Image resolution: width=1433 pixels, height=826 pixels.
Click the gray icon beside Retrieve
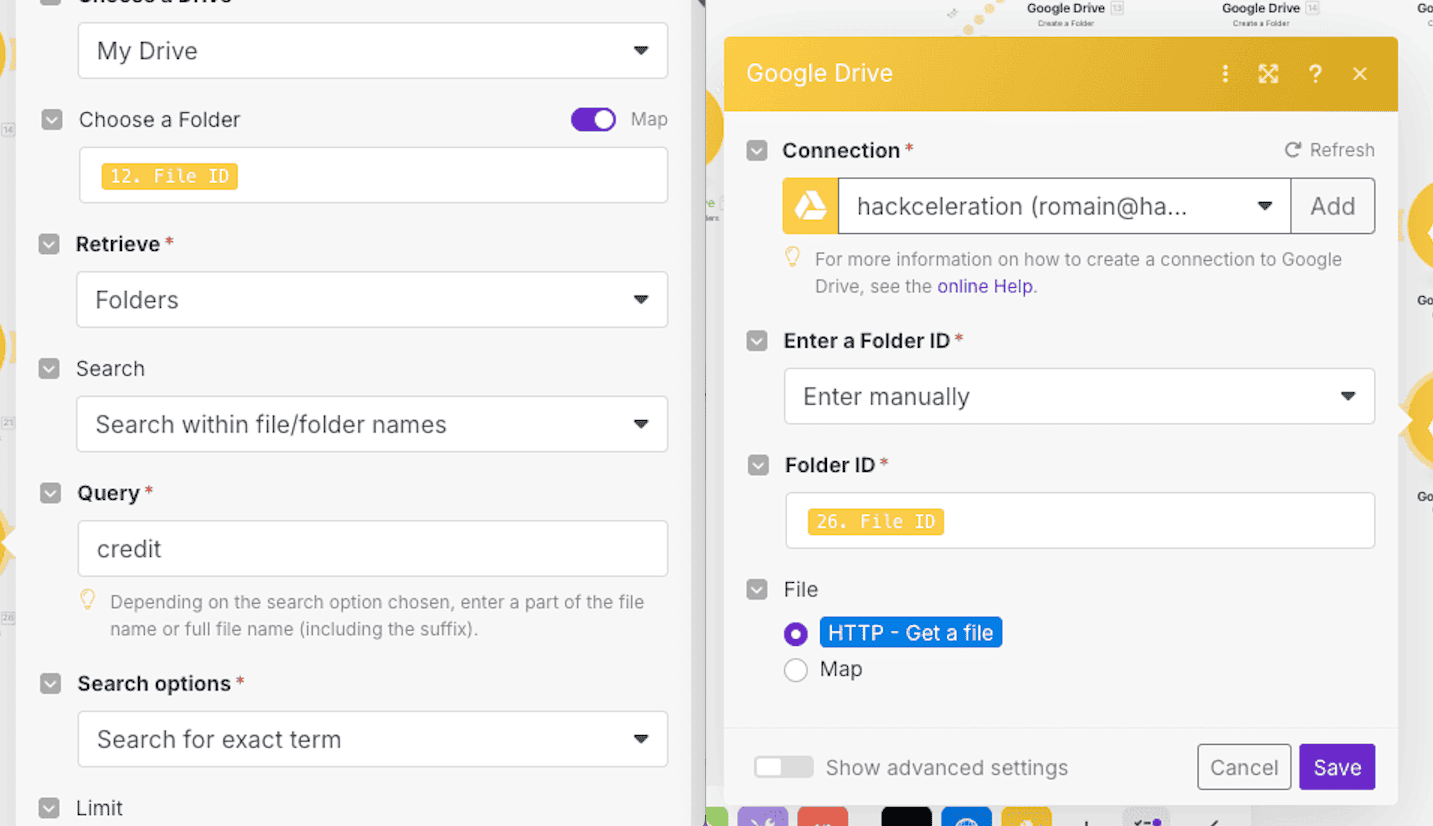pos(49,244)
